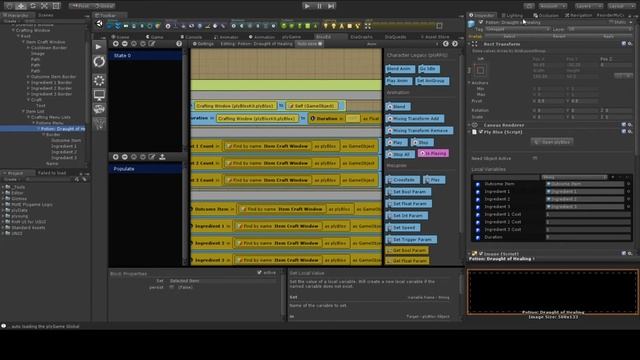This screenshot has height=360, width=640.
Task: Open Canvas Renderer gear settings icon
Action: click(x=630, y=125)
